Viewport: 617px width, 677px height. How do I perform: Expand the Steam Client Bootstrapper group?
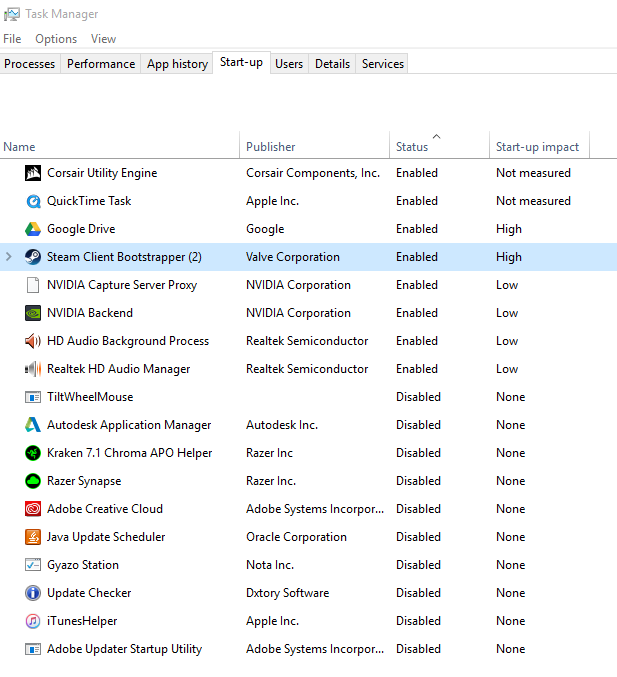pos(9,257)
